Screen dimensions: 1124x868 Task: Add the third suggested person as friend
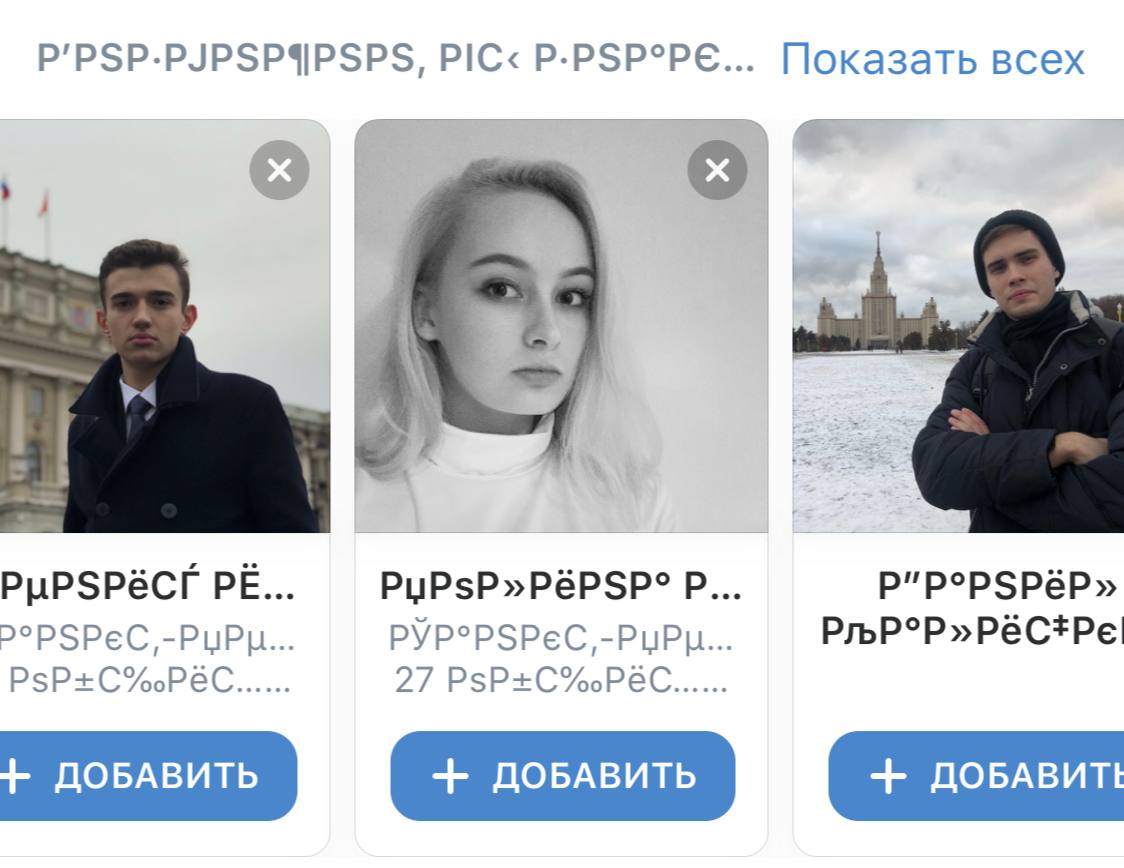pos(976,776)
